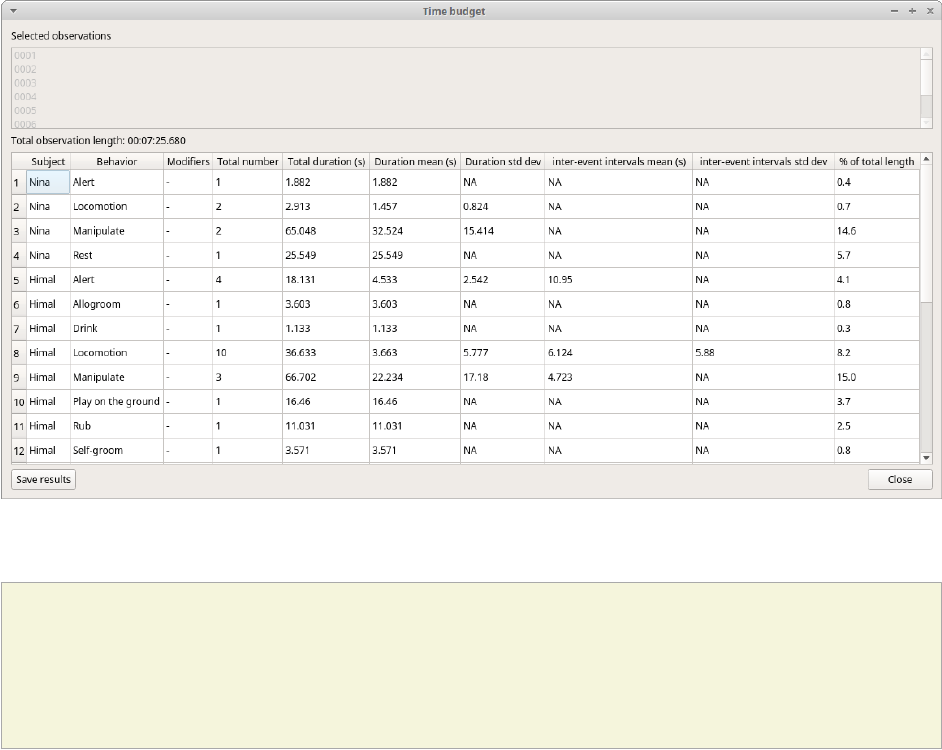Viewport: 942px width, 750px height.
Task: Select the Nina cell in row 1
Action: [x=47, y=182]
